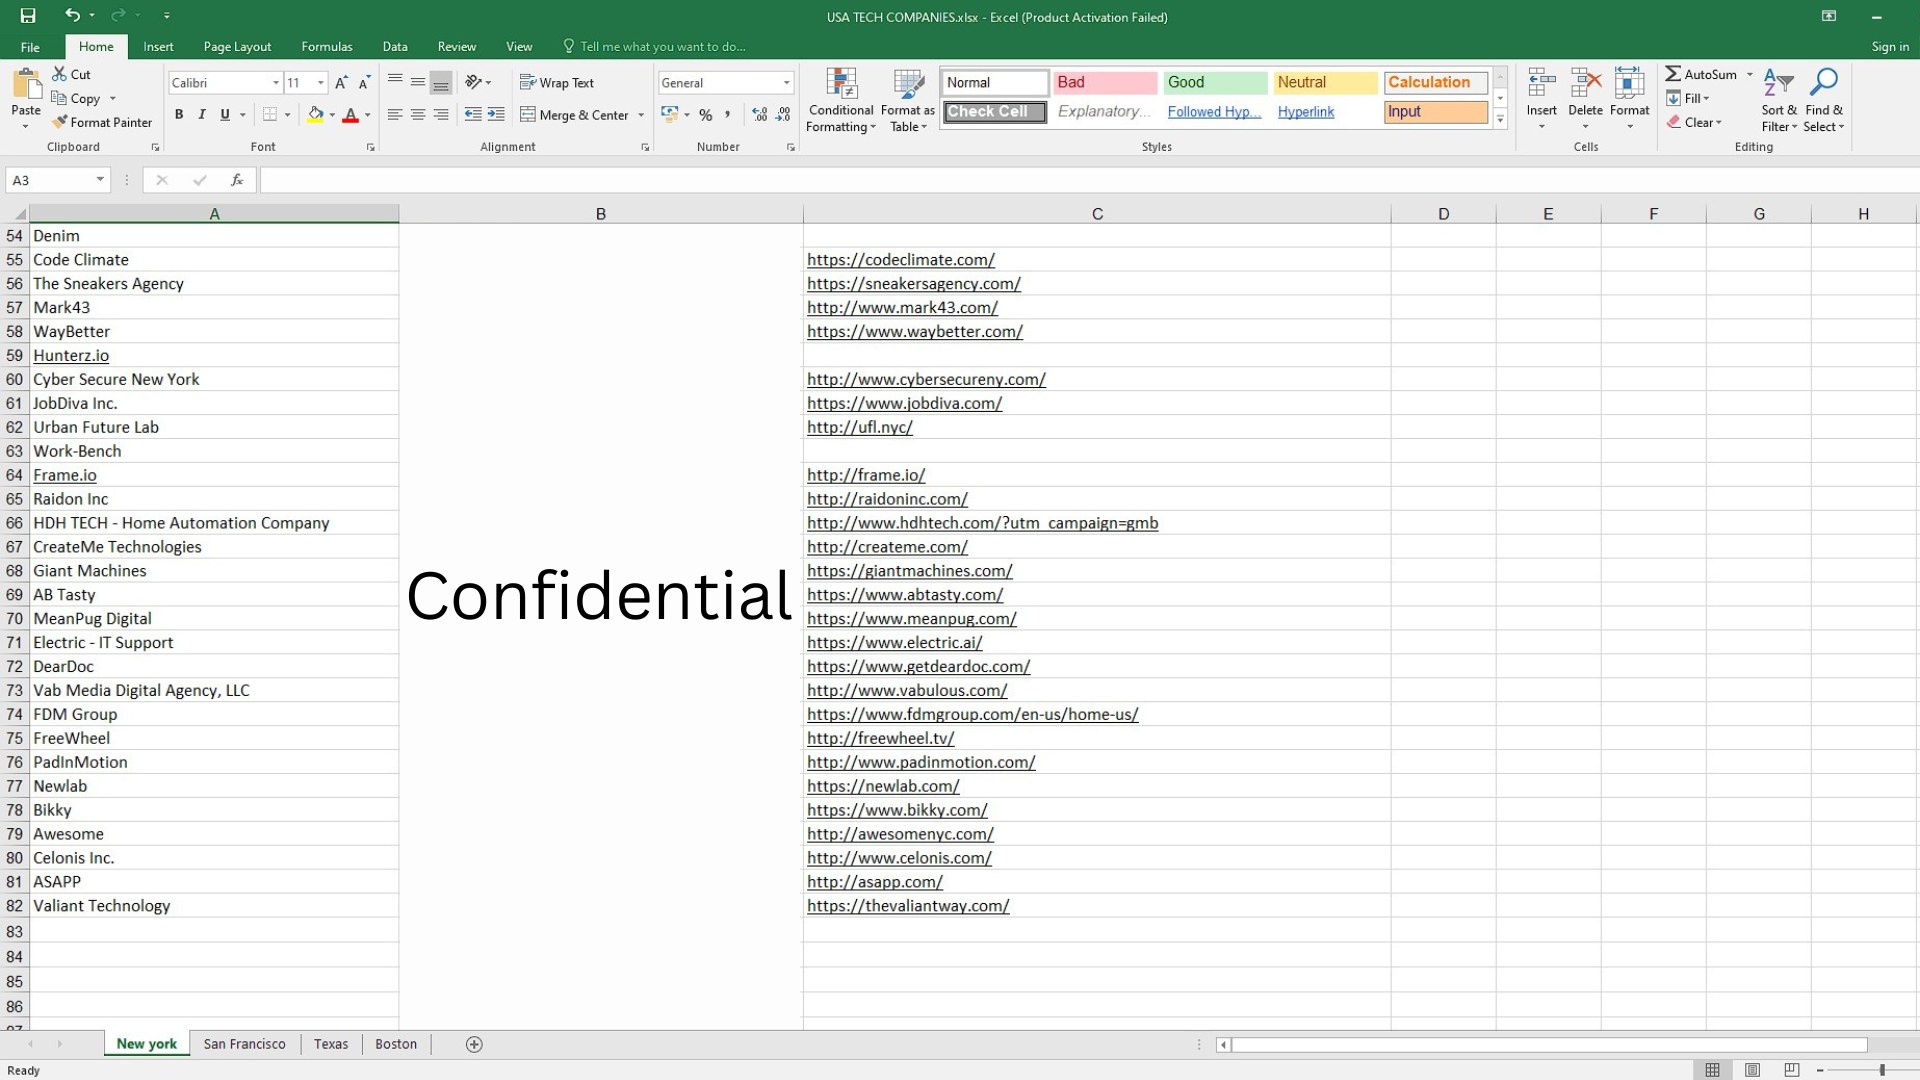Click the Conditional Formatting icon

tap(841, 84)
